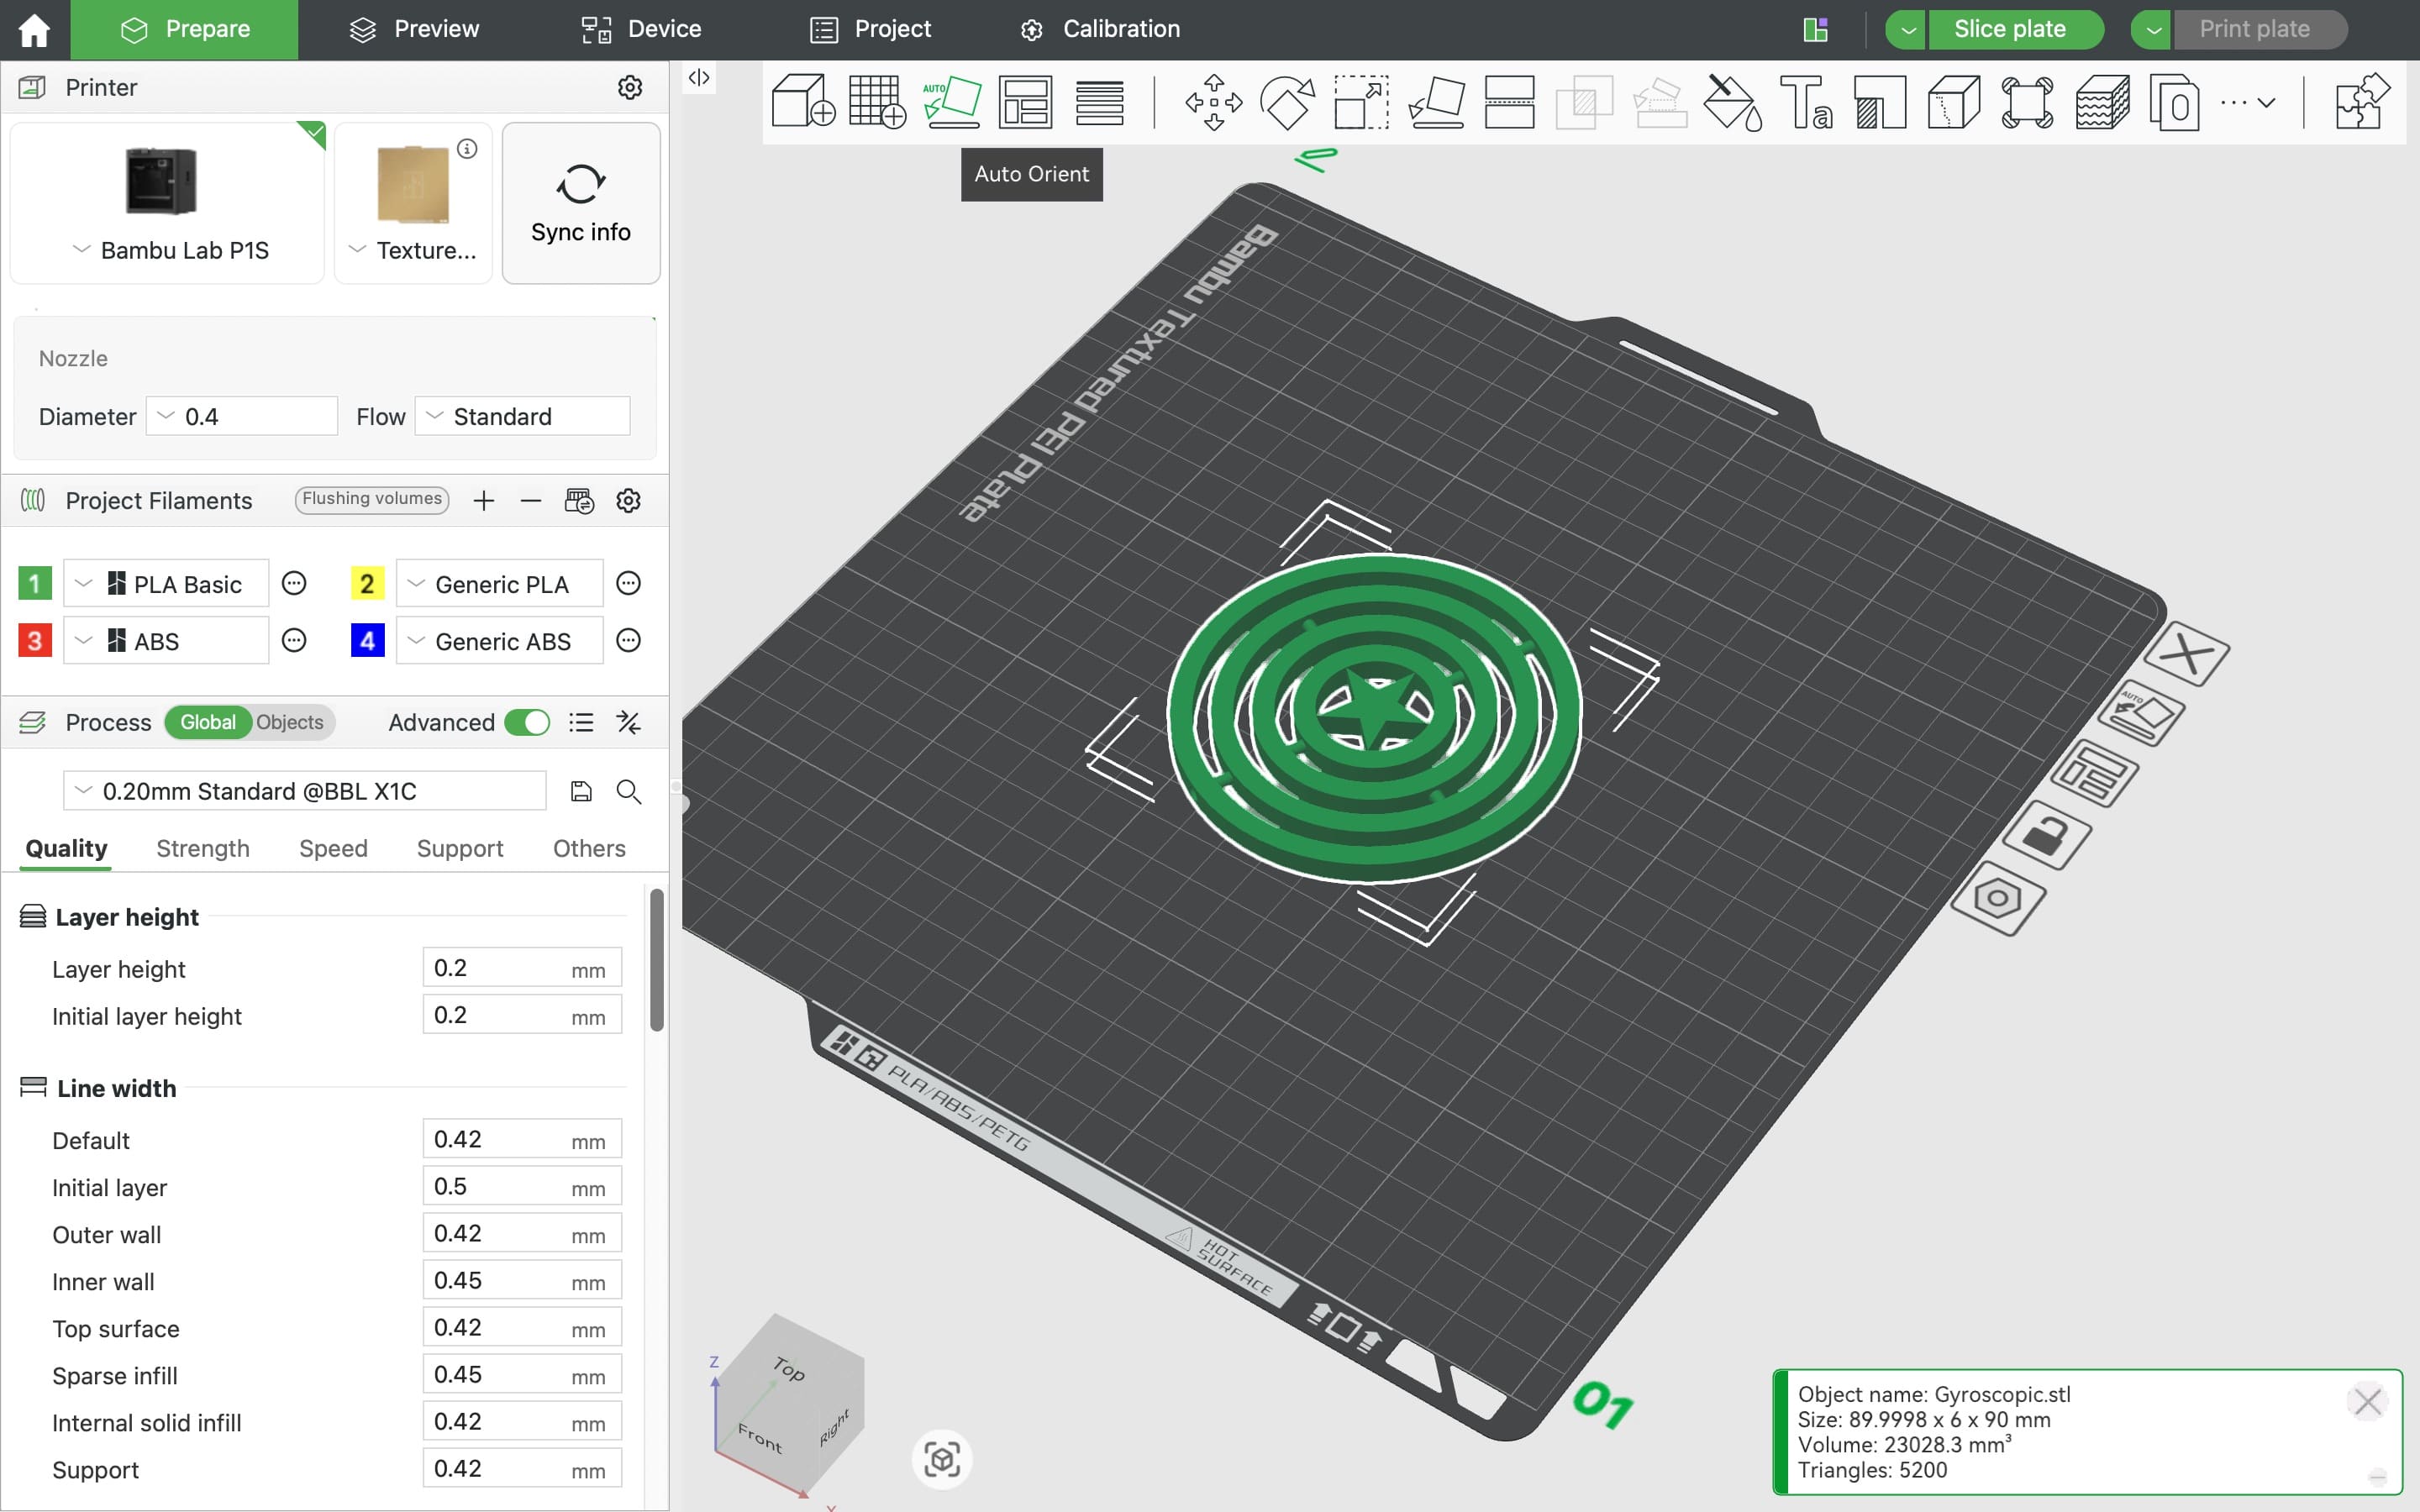The width and height of the screenshot is (2420, 1512).
Task: Open the Text shape tool
Action: (1806, 102)
